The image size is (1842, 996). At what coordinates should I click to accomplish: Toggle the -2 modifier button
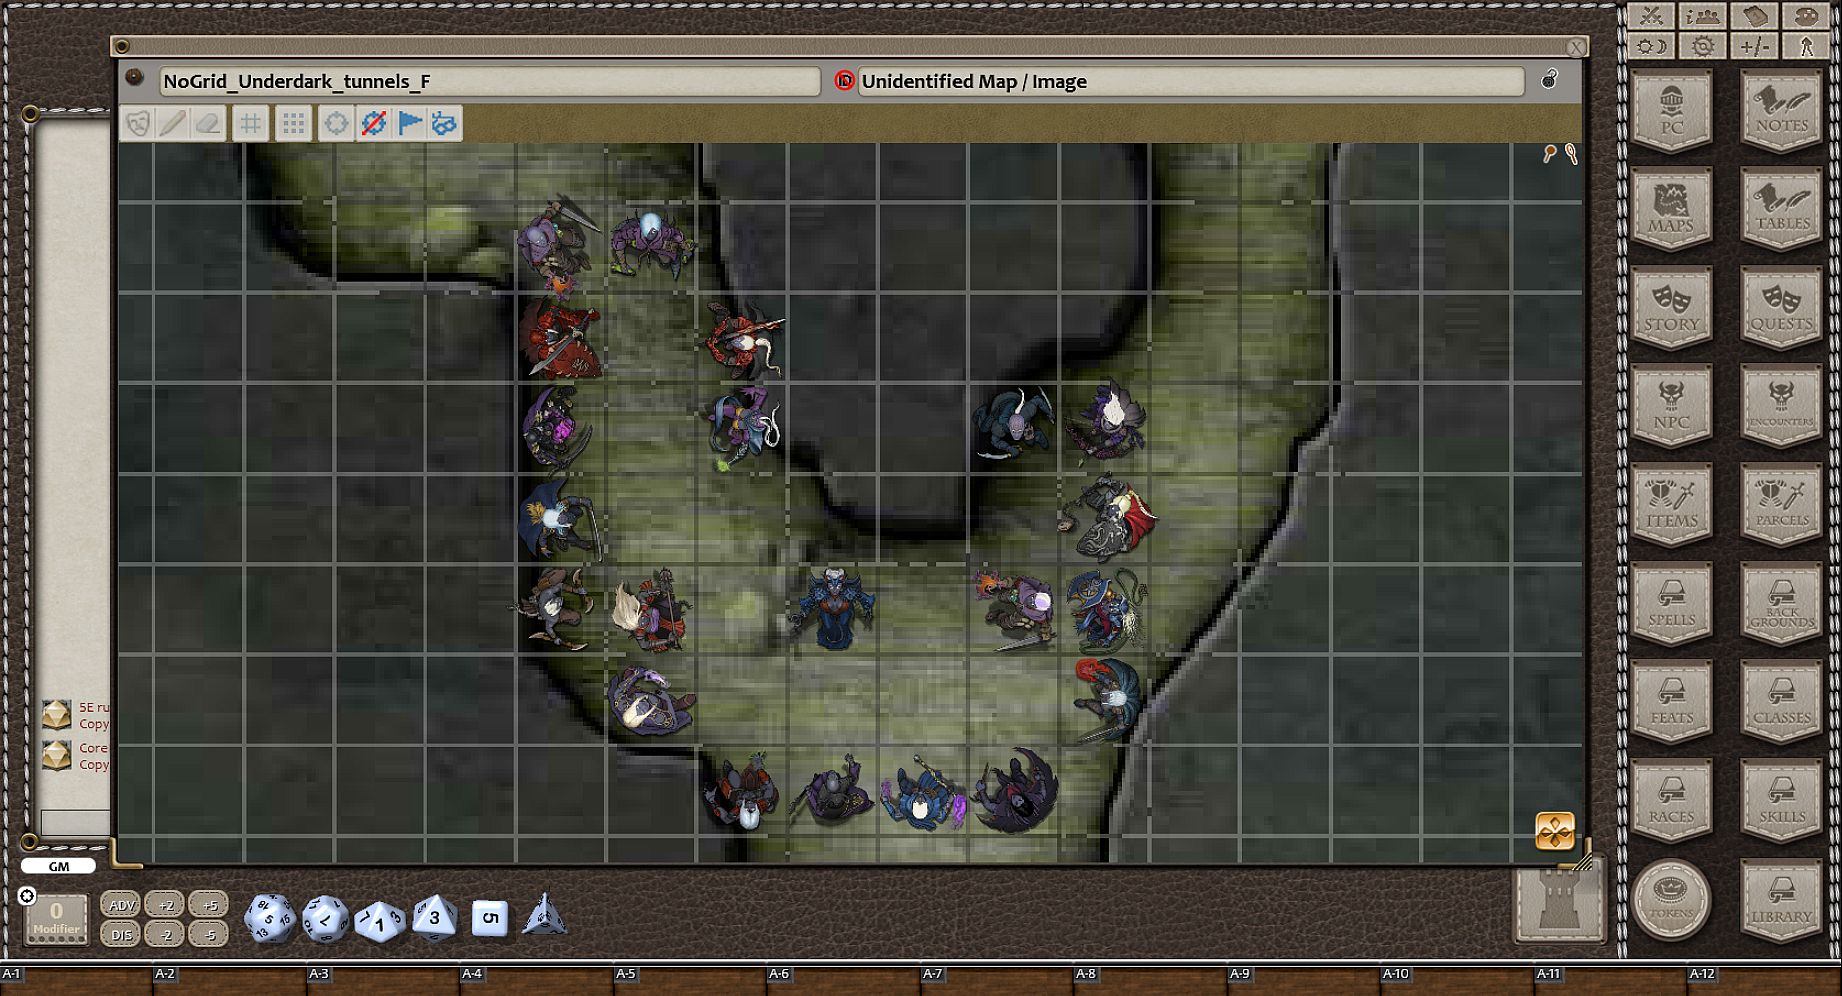[x=165, y=935]
